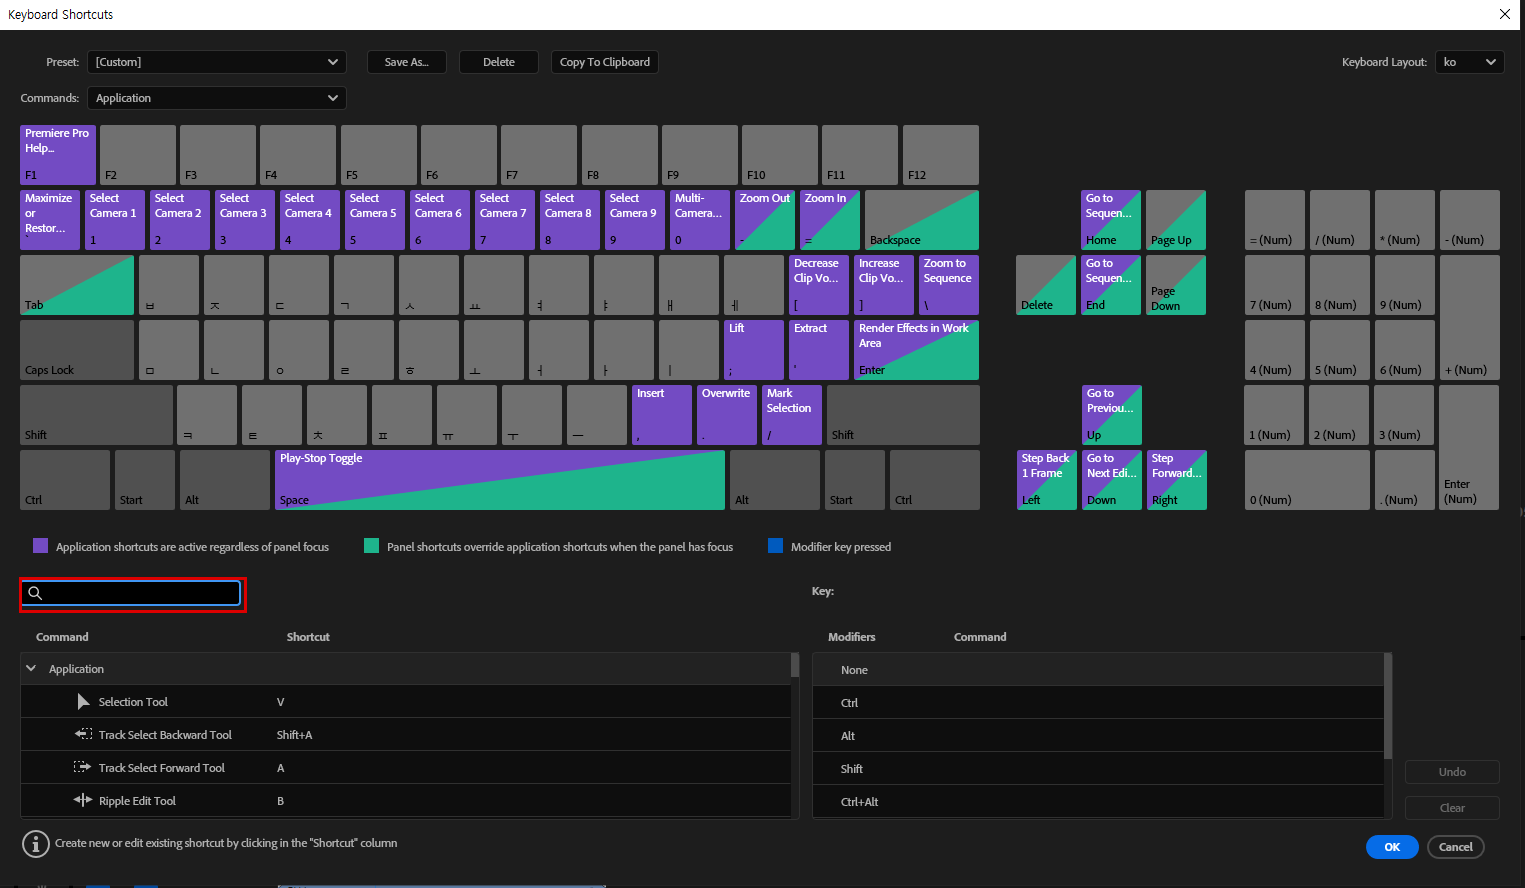Click the Save As button
Viewport: 1525px width, 888px height.
coord(407,62)
